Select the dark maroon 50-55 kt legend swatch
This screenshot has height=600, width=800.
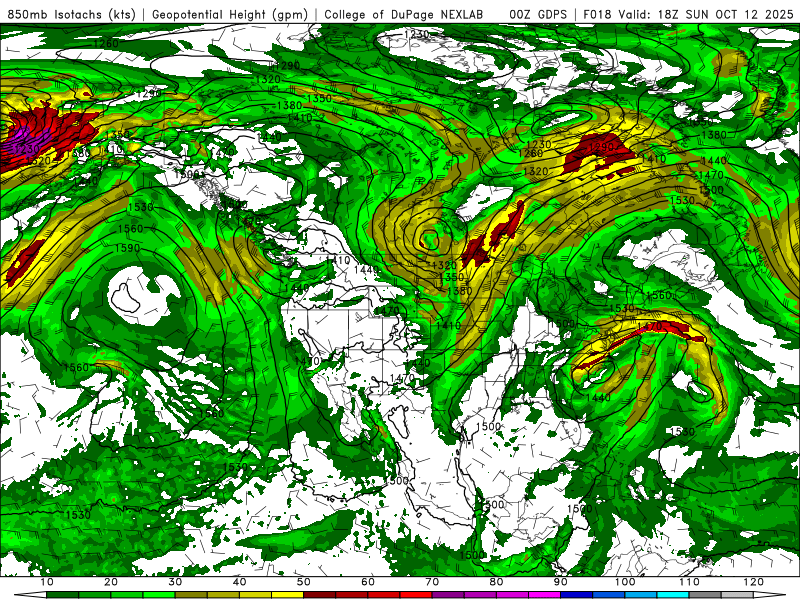click(319, 595)
